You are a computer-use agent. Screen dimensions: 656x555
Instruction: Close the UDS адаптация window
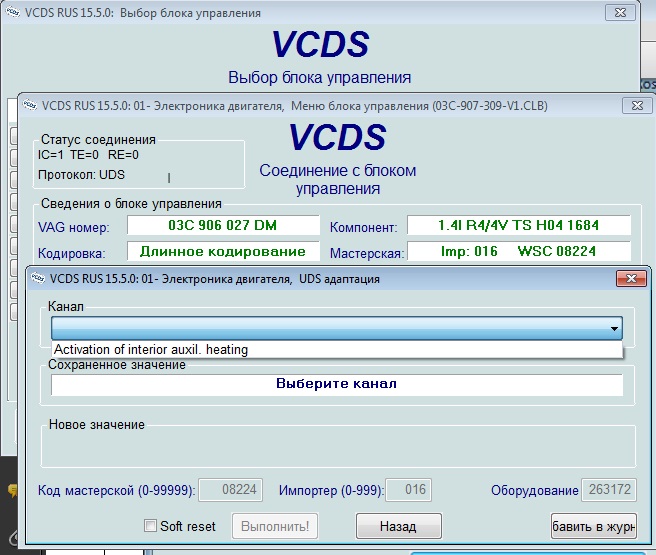click(x=631, y=279)
